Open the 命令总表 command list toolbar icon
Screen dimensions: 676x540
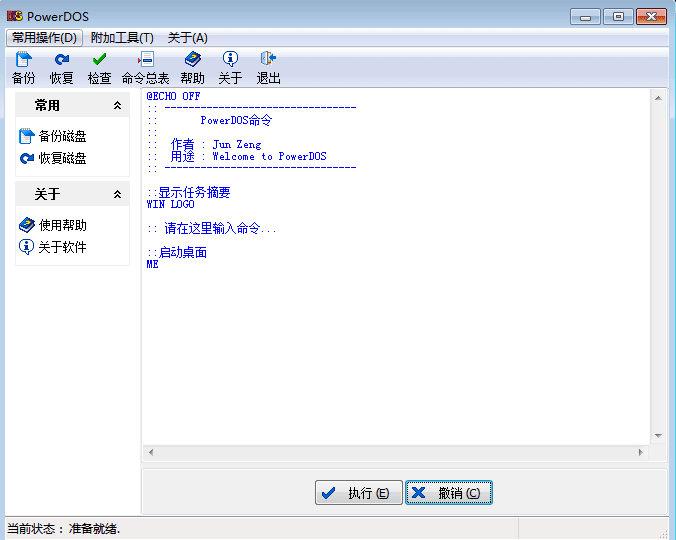(x=146, y=59)
